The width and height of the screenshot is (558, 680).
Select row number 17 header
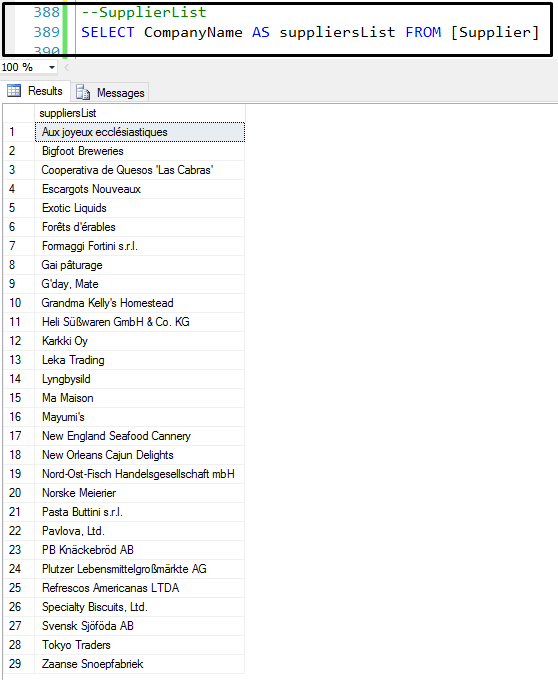pyautogui.click(x=19, y=436)
